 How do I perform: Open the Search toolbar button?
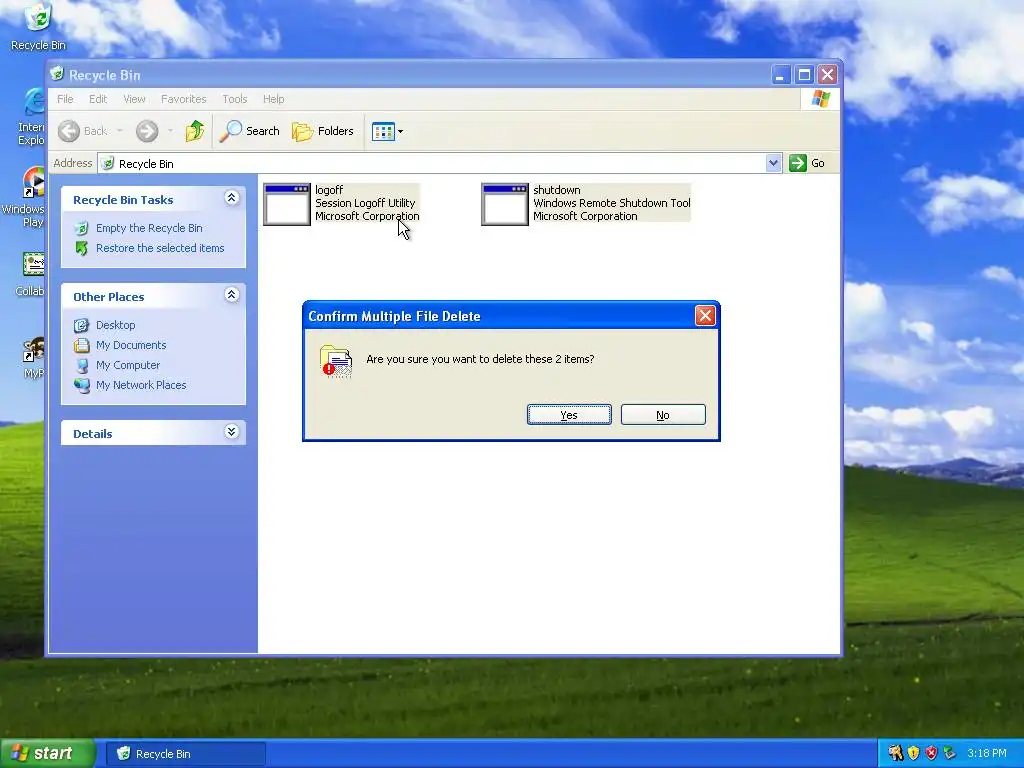click(249, 131)
